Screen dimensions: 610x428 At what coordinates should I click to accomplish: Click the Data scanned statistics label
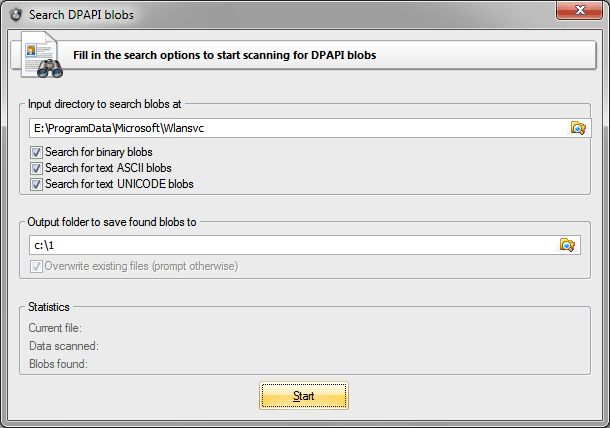click(64, 346)
